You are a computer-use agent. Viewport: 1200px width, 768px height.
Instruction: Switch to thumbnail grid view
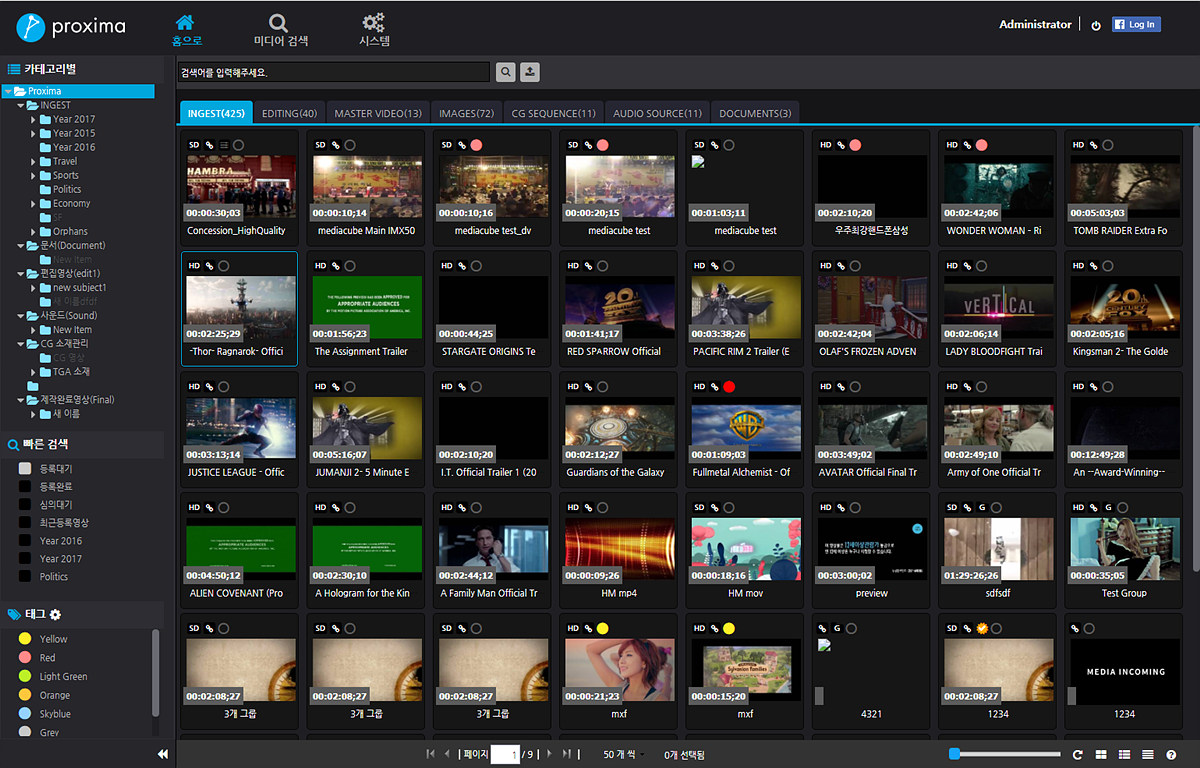click(1101, 754)
